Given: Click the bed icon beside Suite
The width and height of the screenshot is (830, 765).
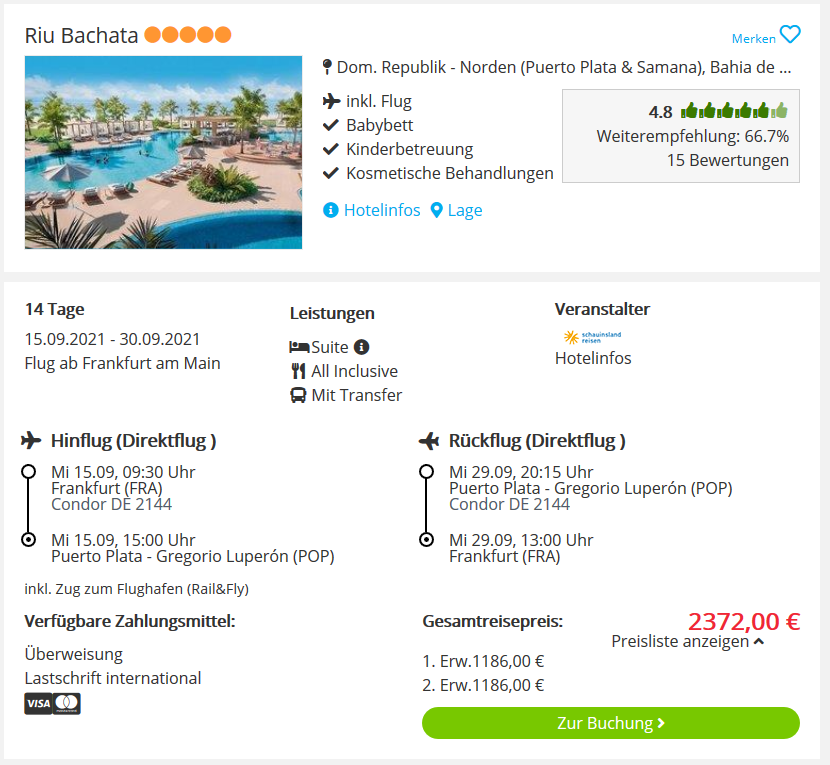Looking at the screenshot, I should pos(298,347).
